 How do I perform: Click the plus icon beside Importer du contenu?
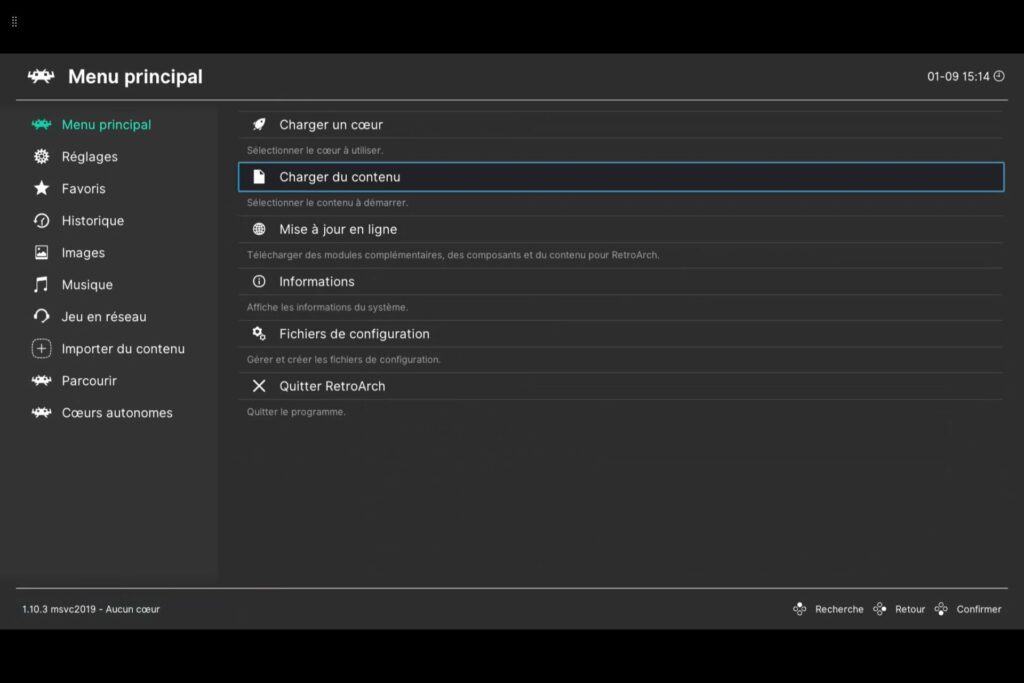coord(41,349)
